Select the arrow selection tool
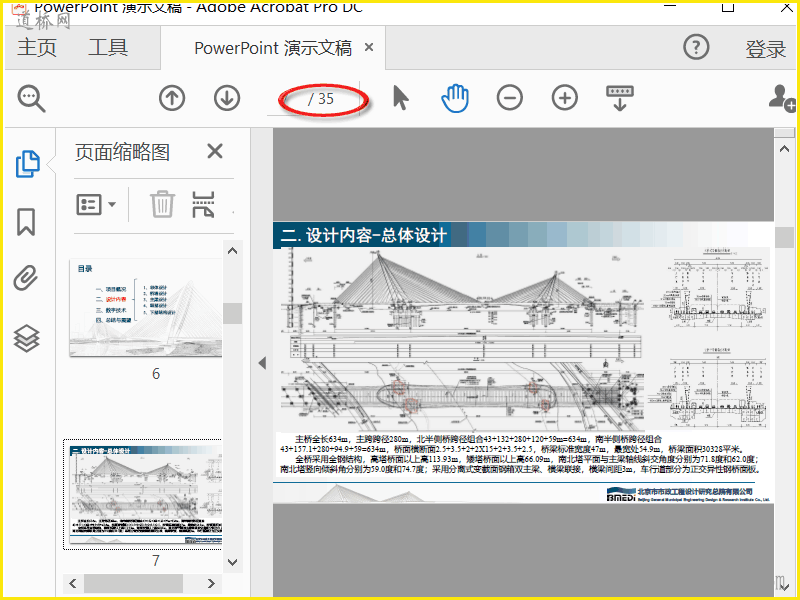This screenshot has width=800, height=600. 401,98
